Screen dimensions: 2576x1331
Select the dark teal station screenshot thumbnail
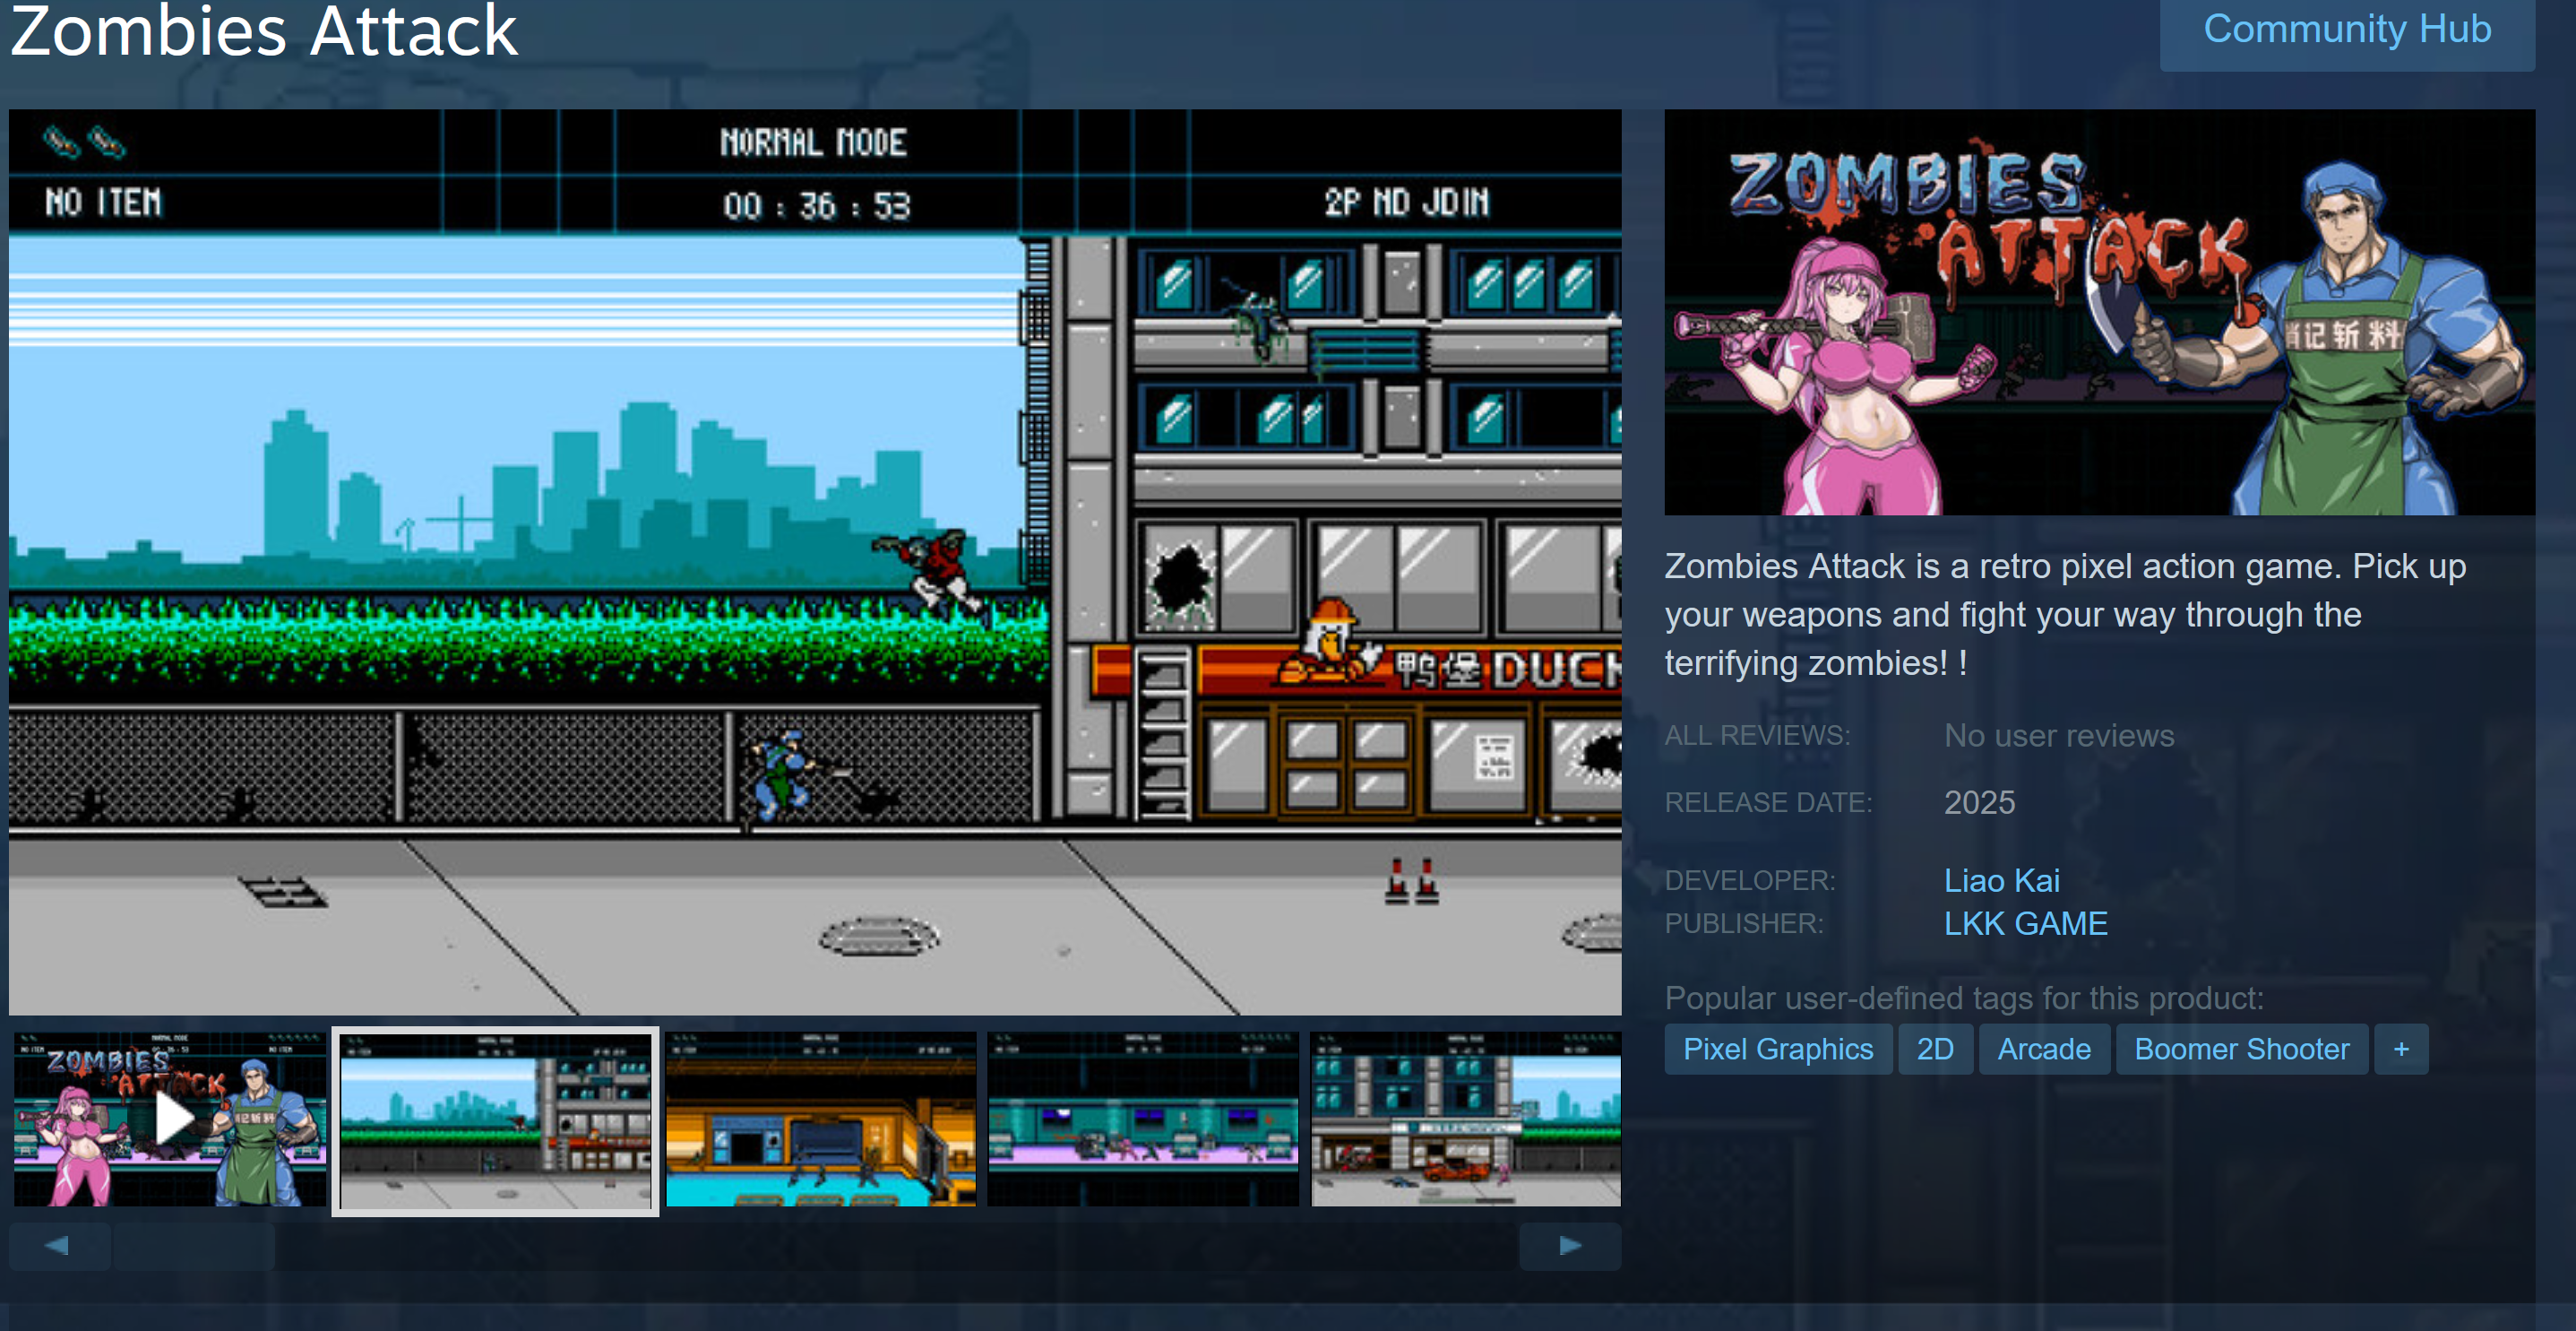(x=1143, y=1119)
